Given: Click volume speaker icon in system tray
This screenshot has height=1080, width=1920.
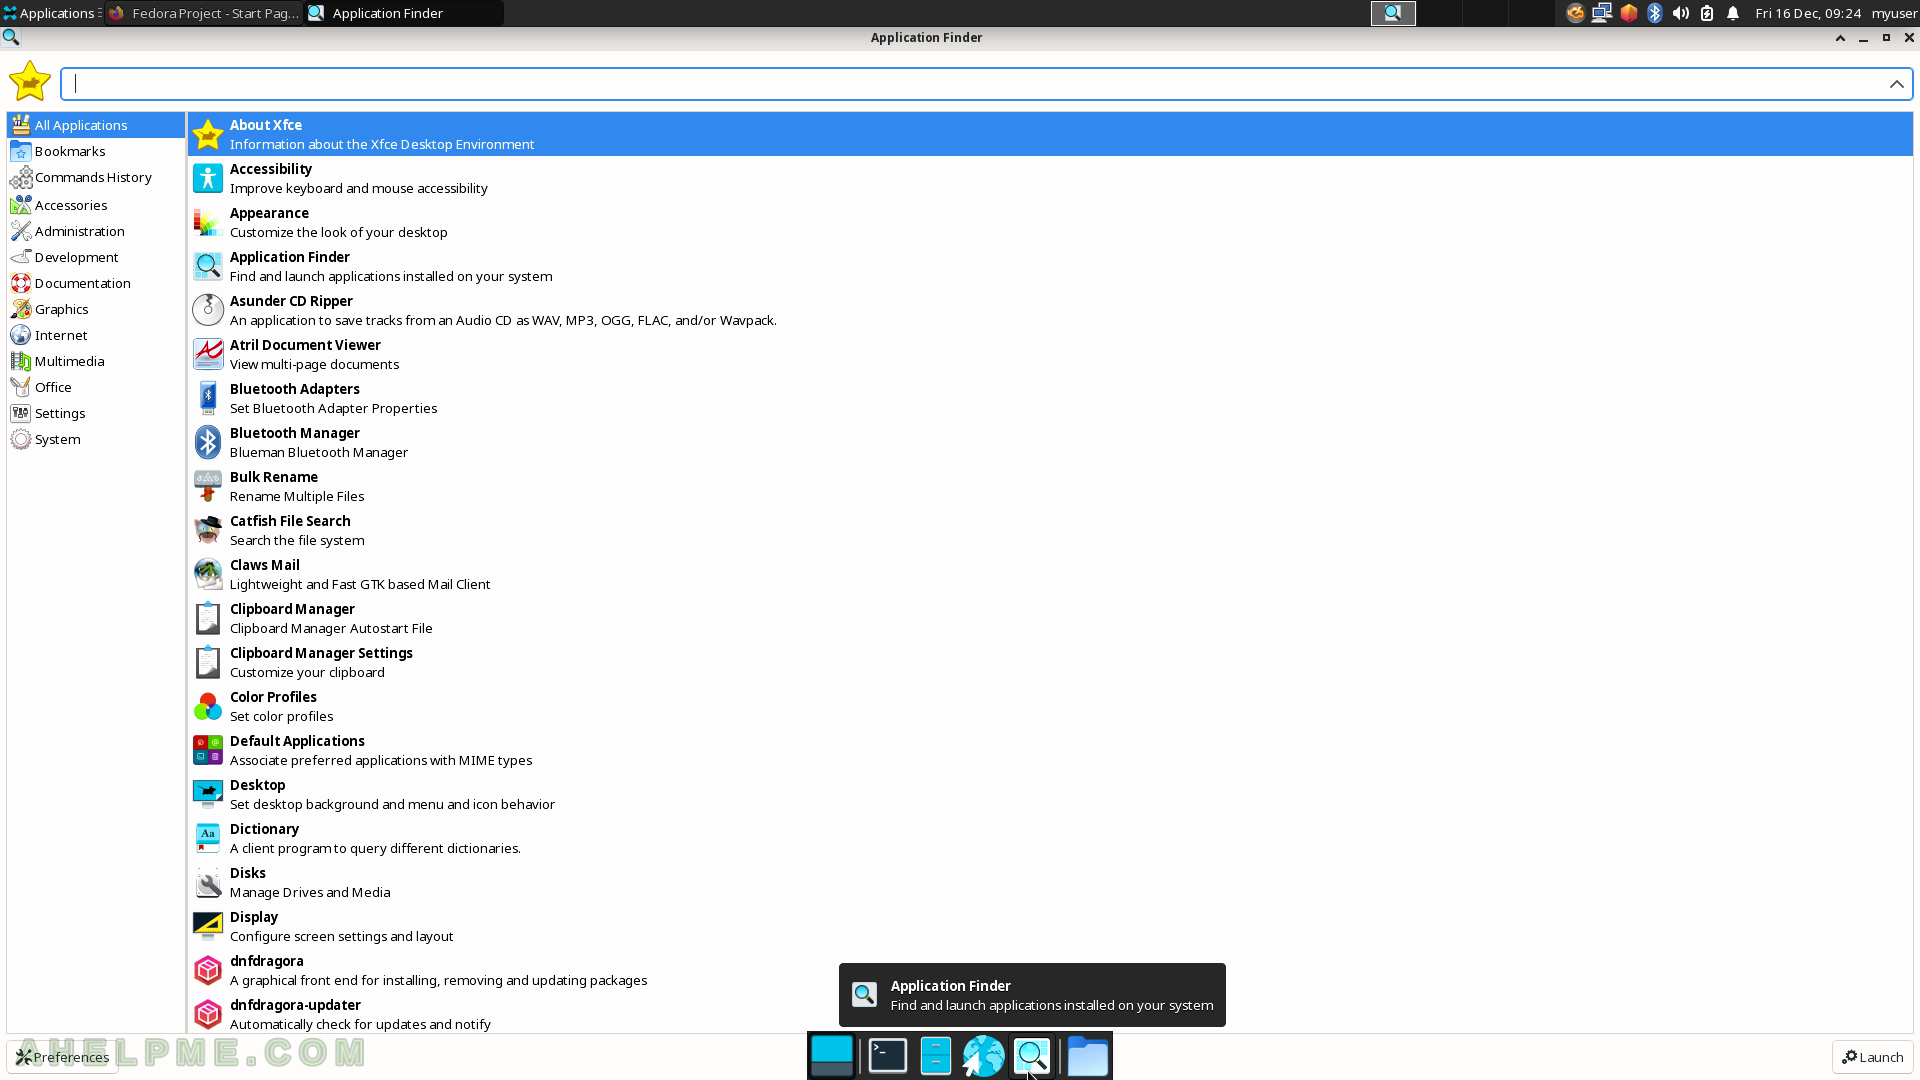Looking at the screenshot, I should click(x=1681, y=13).
